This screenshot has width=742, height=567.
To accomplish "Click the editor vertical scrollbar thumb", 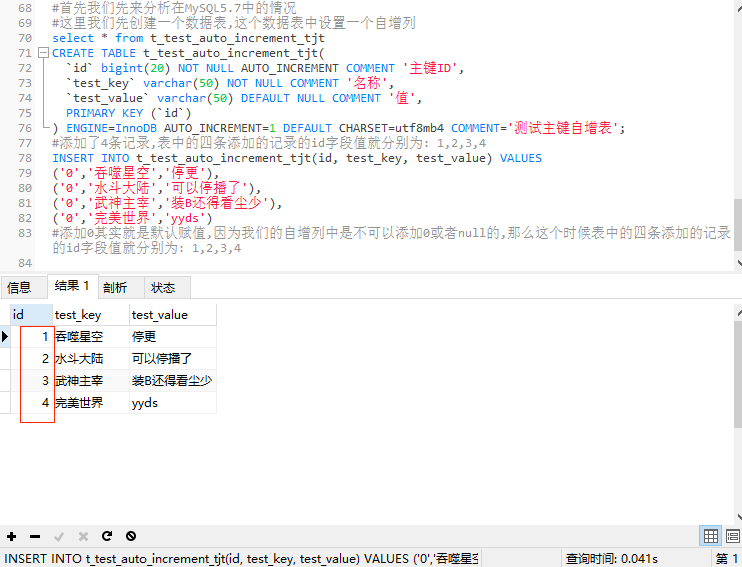I will [x=738, y=225].
